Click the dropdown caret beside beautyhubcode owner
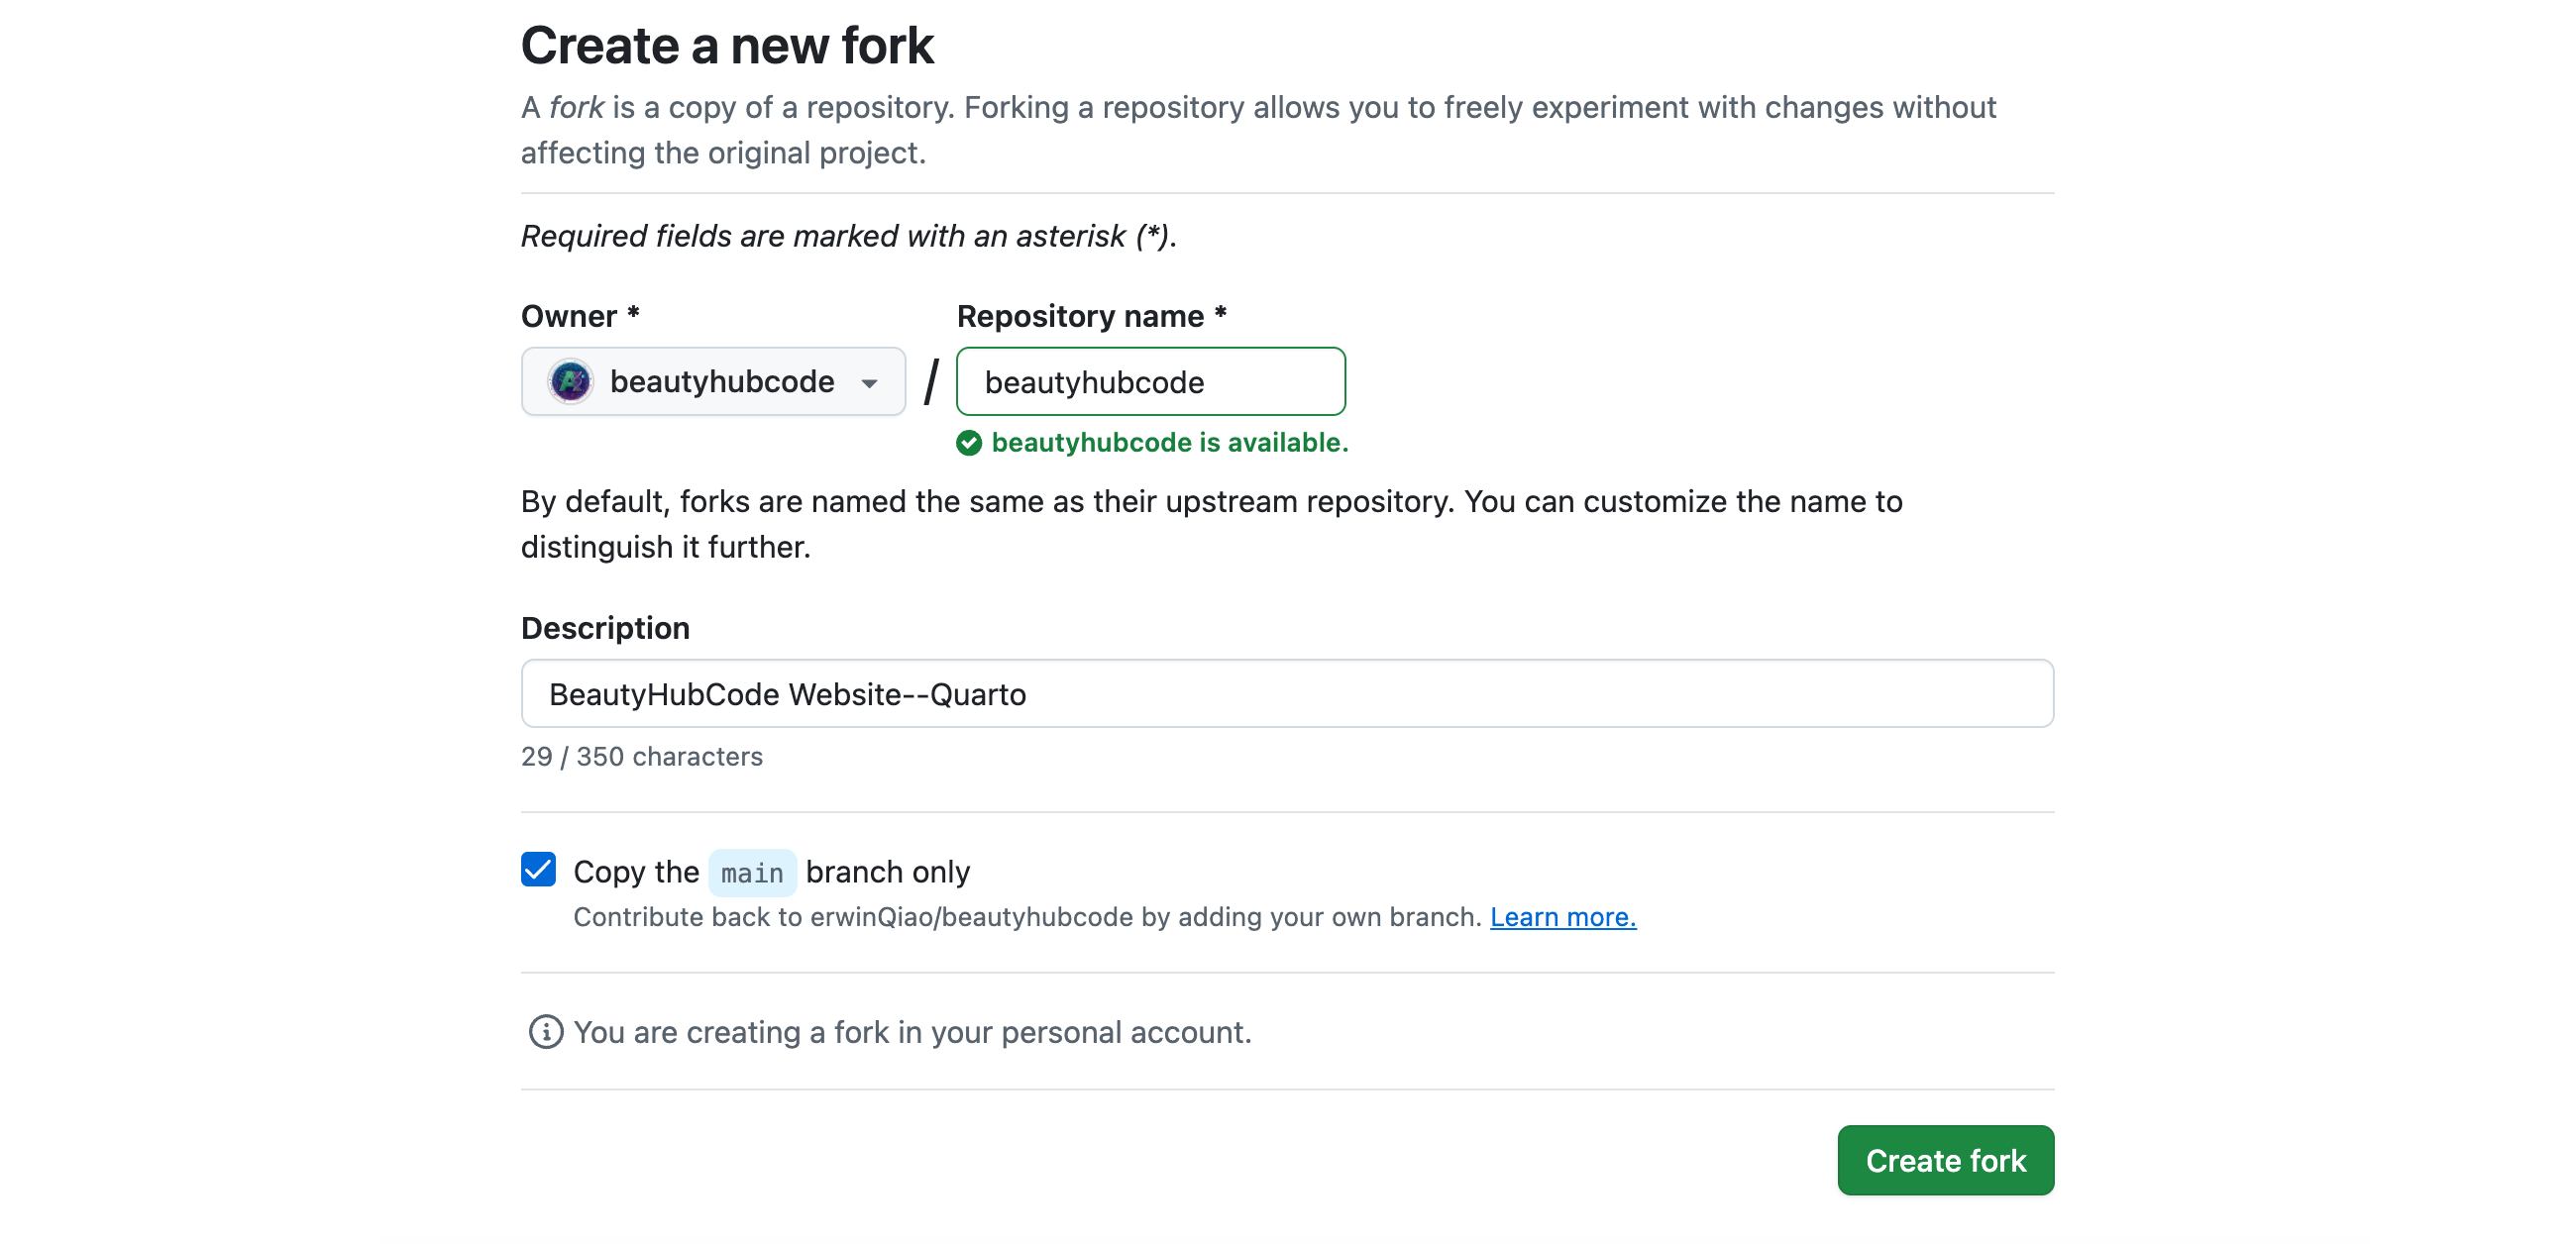 870,381
